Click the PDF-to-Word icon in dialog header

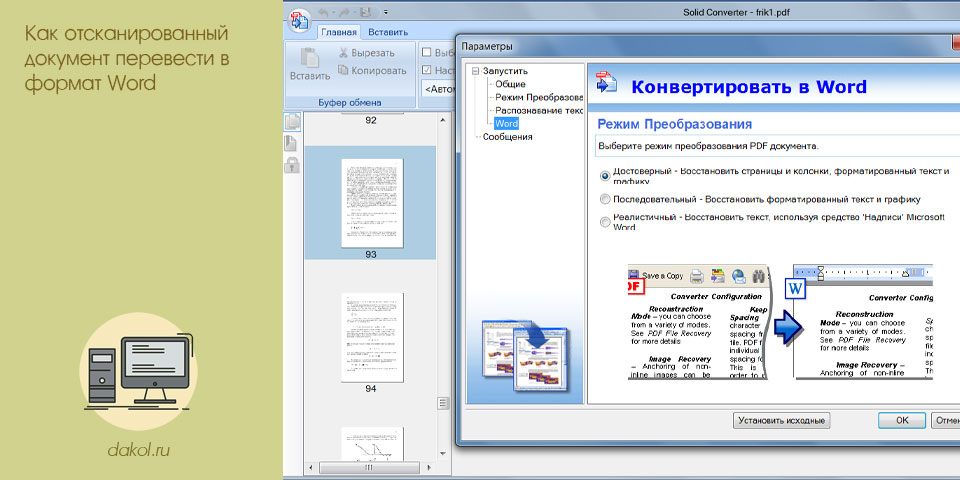click(606, 85)
